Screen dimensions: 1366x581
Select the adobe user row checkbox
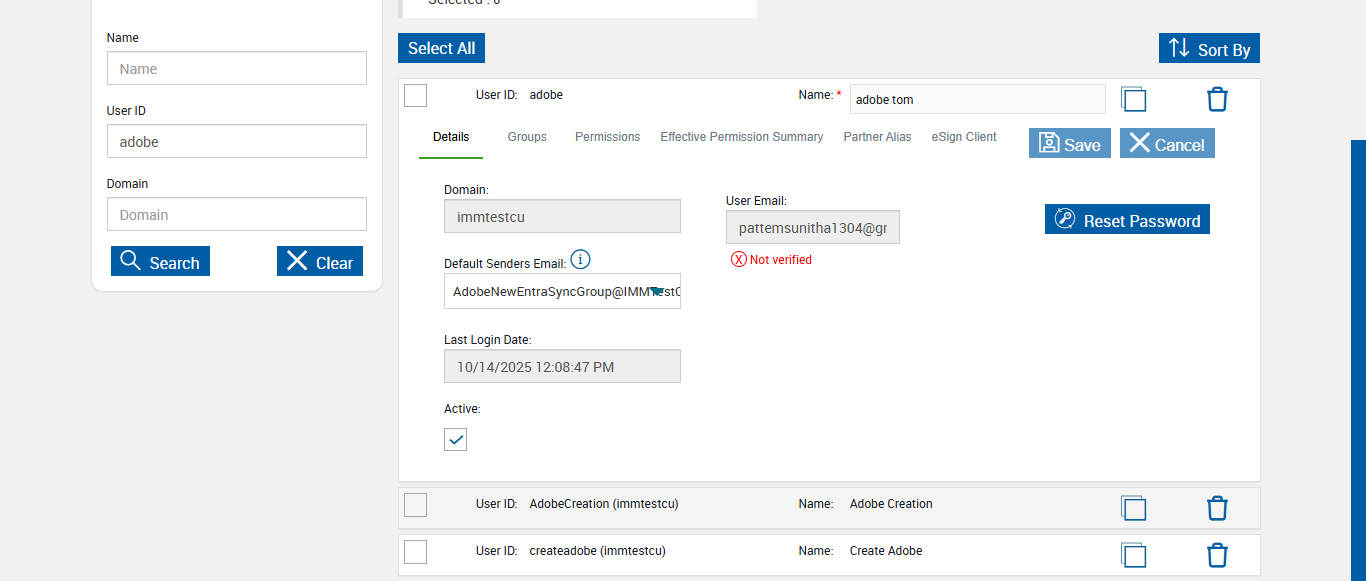click(x=415, y=95)
